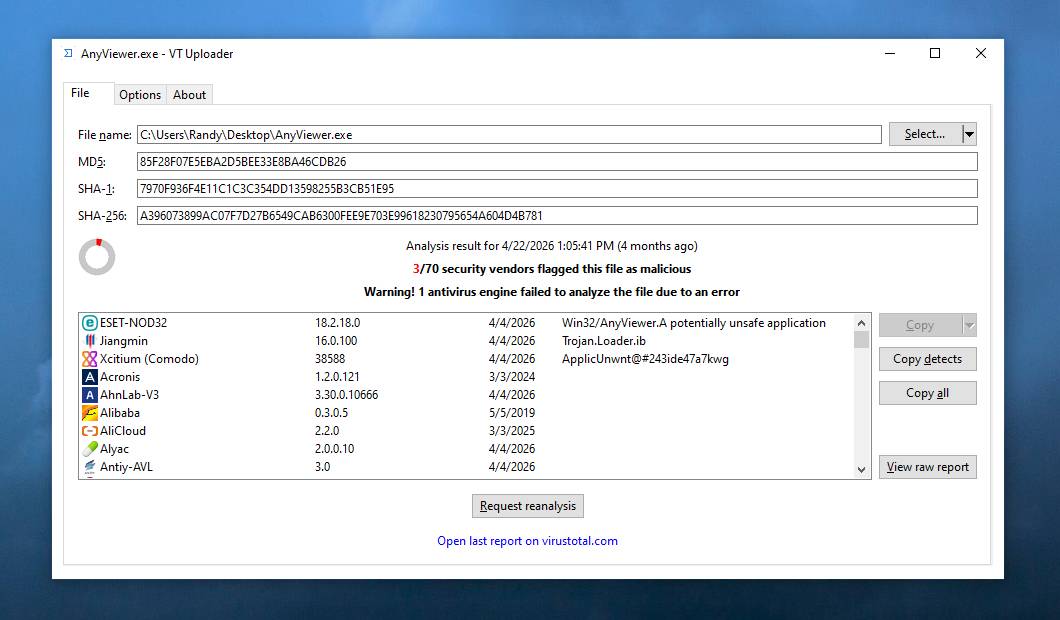Select the Jiangmin row name
1060x620 pixels.
click(124, 341)
